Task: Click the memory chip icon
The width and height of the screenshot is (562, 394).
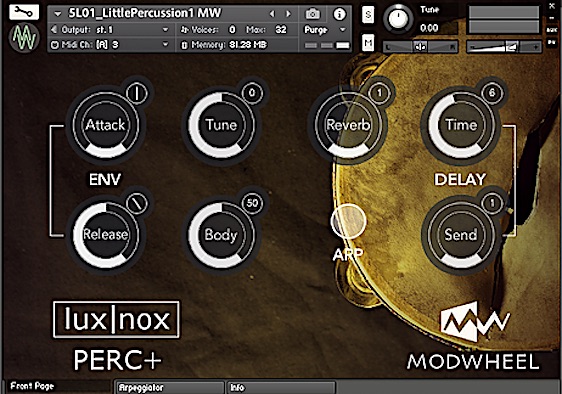Action: 184,45
